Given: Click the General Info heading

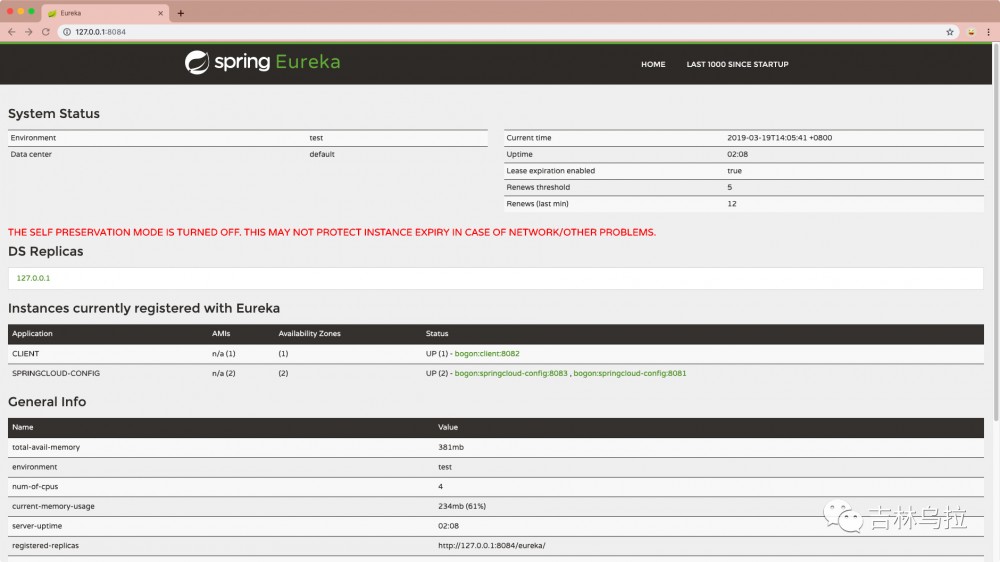Looking at the screenshot, I should click(x=47, y=402).
